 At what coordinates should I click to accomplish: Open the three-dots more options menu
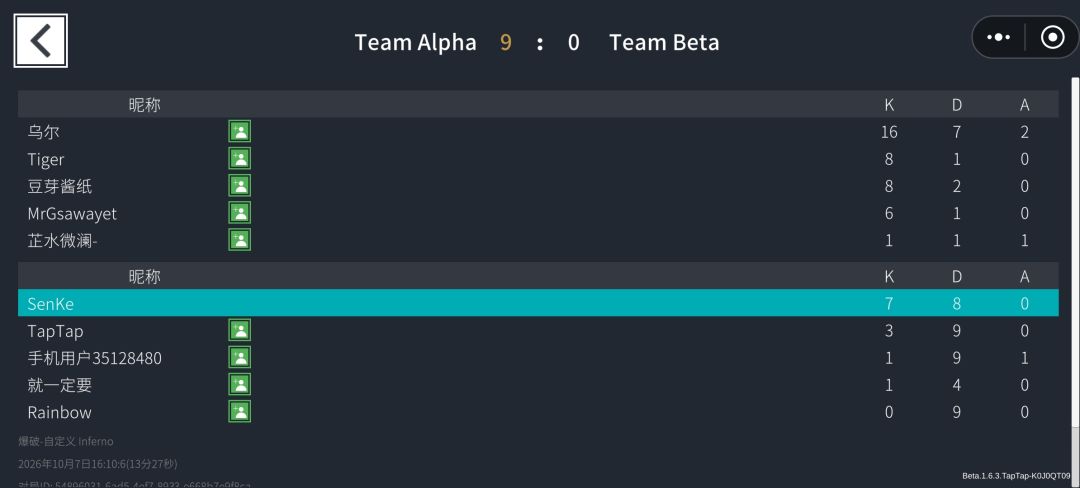click(x=998, y=37)
